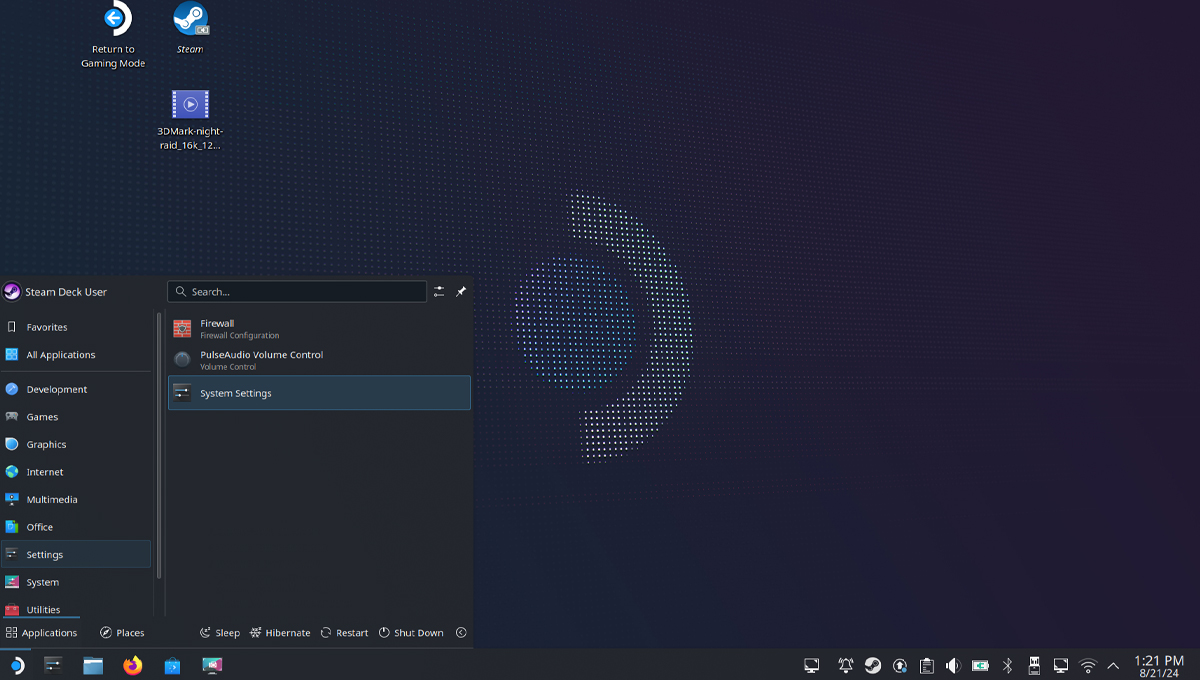Select the Multimedia category
The image size is (1200, 680).
pyautogui.click(x=52, y=500)
